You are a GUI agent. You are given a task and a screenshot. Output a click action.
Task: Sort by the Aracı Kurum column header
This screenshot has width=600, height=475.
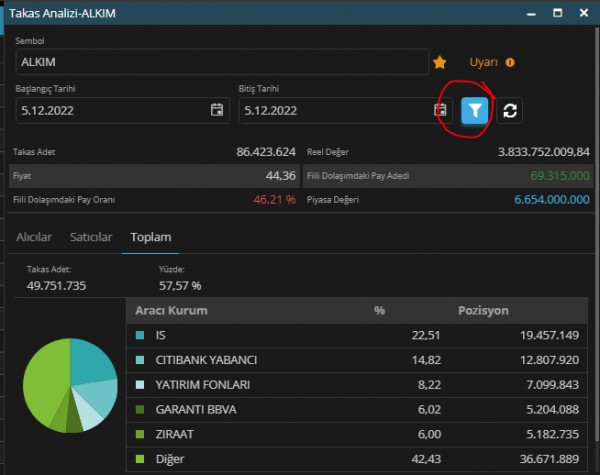171,310
